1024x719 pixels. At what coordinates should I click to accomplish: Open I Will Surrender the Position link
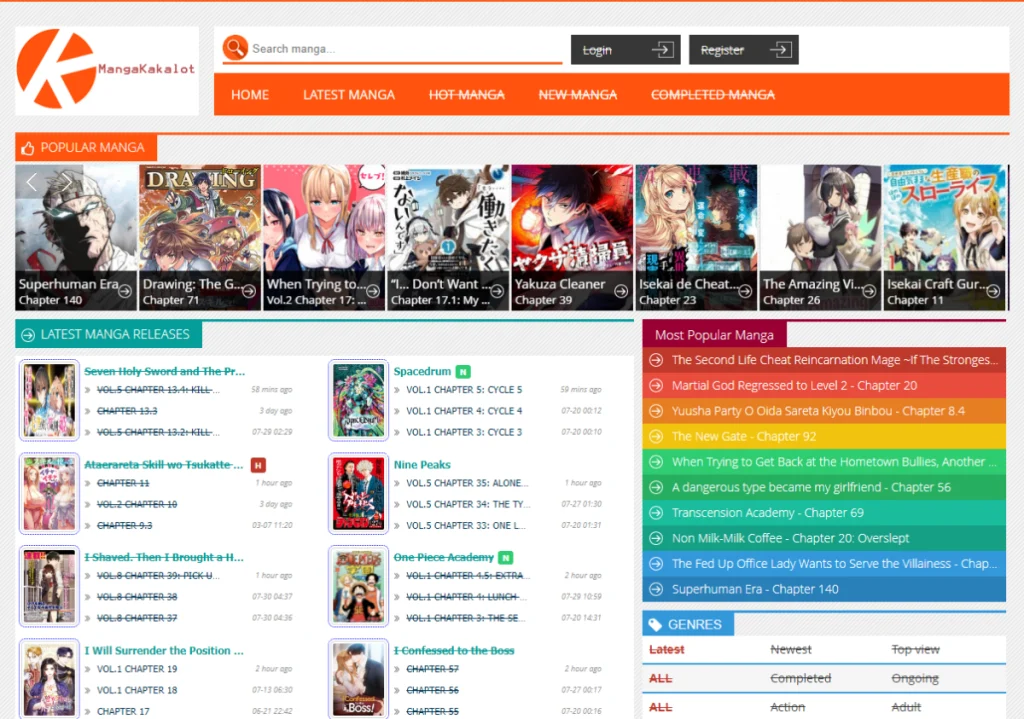coord(164,650)
